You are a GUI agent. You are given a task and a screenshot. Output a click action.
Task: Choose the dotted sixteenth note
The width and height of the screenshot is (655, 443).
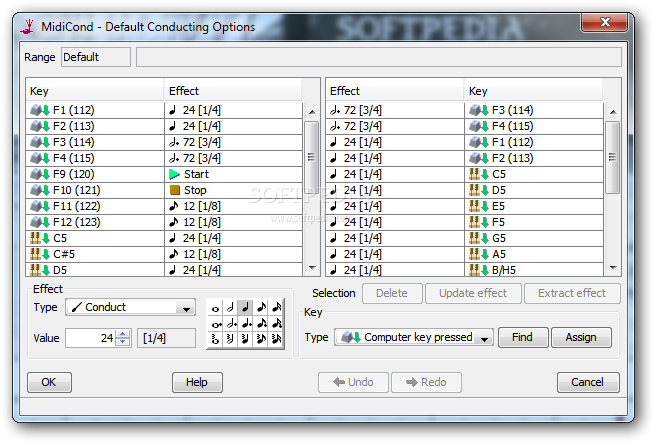[x=276, y=323]
